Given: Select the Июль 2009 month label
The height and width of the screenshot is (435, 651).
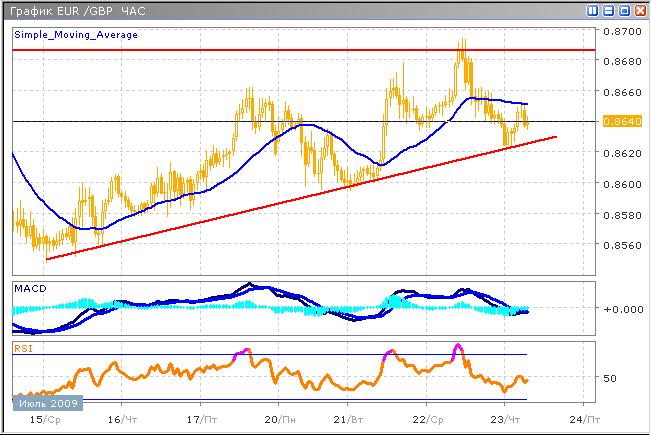Looking at the screenshot, I should [46, 403].
